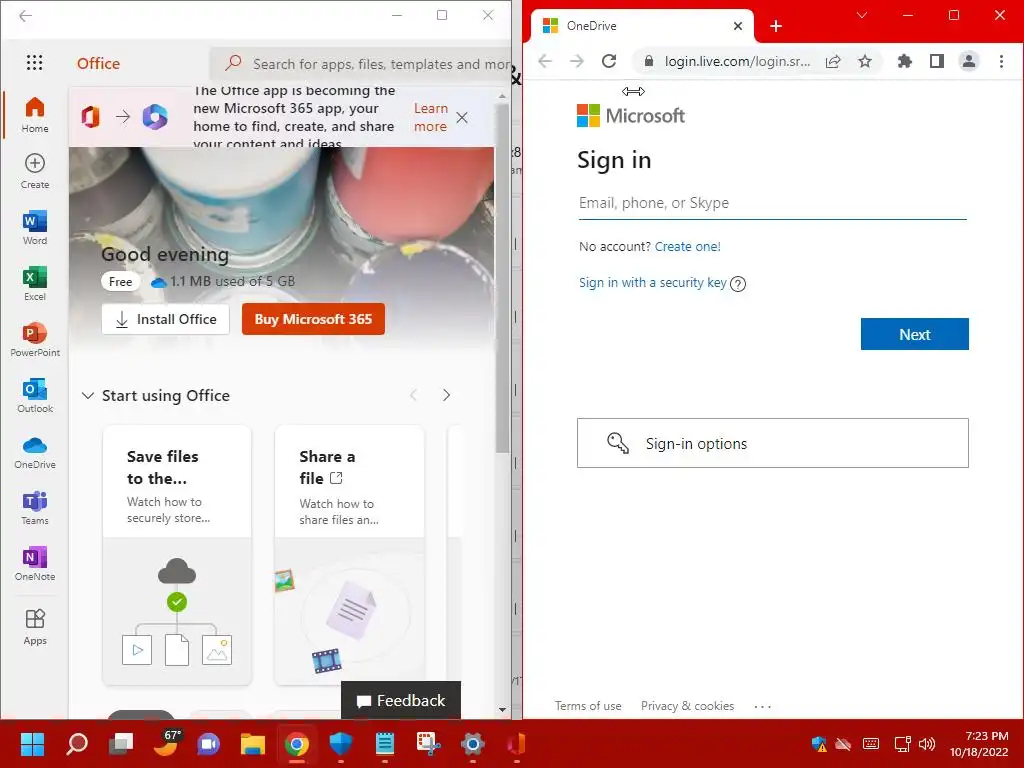1024x768 pixels.
Task: Launch Word from the Office sidebar
Action: point(35,227)
